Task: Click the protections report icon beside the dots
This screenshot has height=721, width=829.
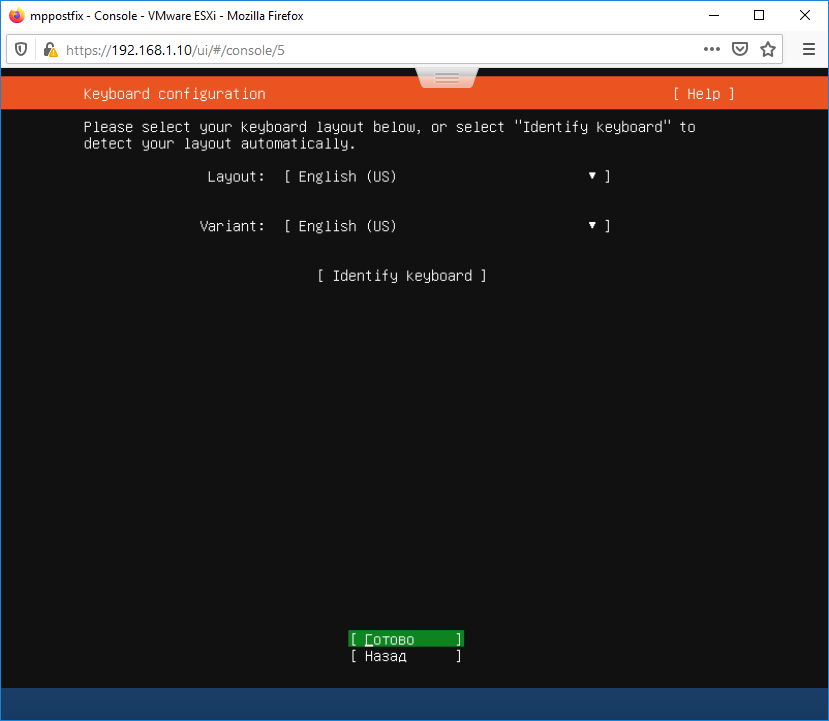Action: click(x=739, y=49)
